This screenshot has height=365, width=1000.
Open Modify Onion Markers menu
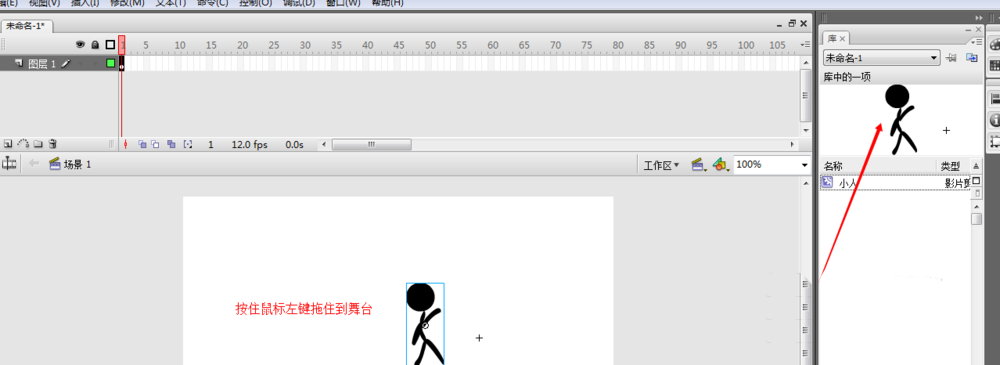tap(188, 145)
